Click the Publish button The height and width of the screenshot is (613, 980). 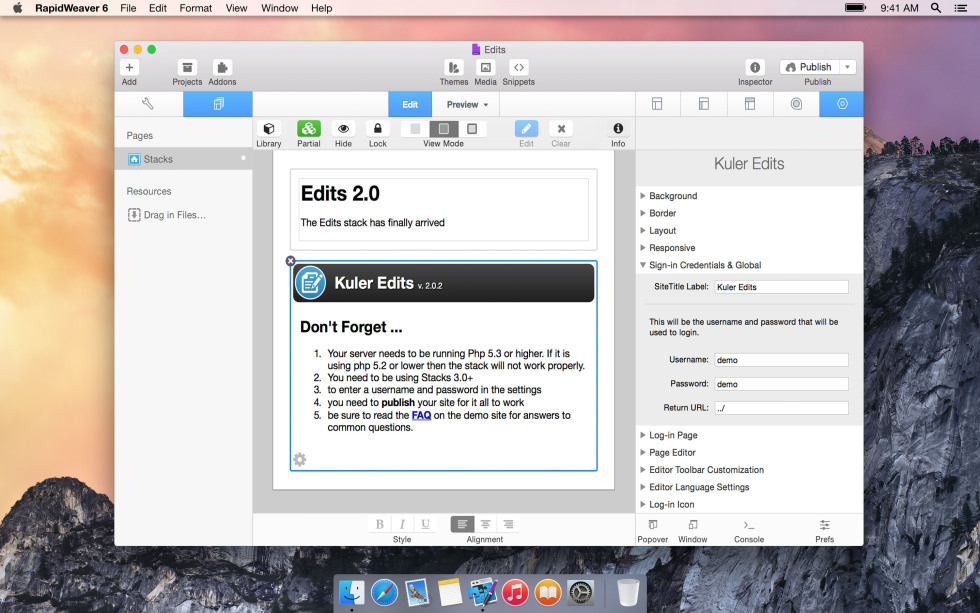(x=809, y=67)
